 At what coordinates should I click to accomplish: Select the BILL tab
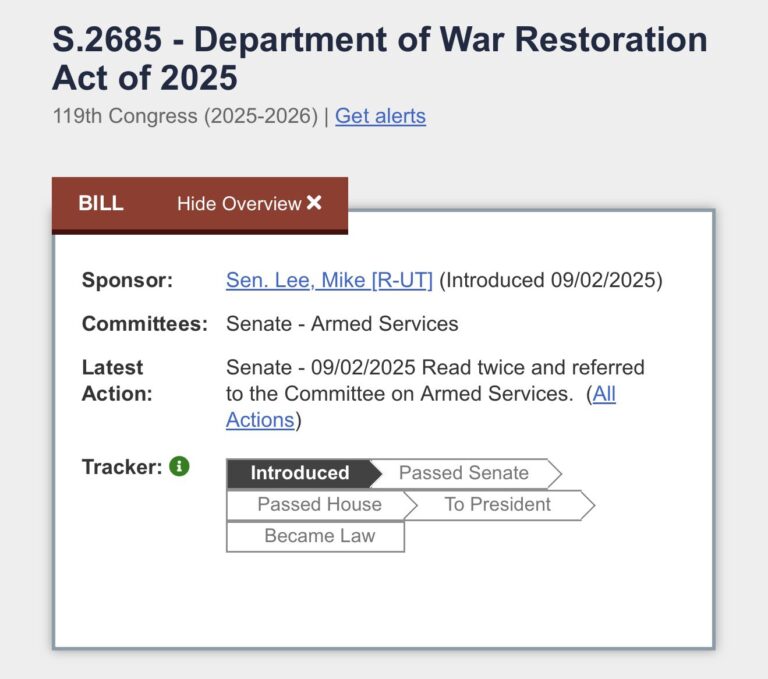click(x=101, y=203)
